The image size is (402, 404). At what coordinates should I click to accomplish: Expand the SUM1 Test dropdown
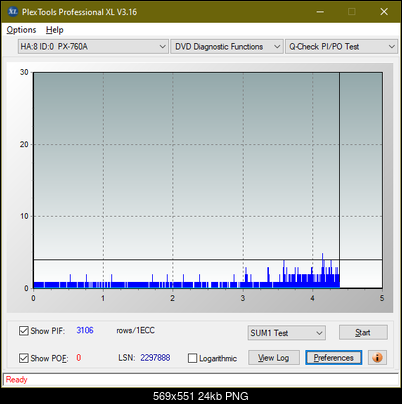(287, 333)
